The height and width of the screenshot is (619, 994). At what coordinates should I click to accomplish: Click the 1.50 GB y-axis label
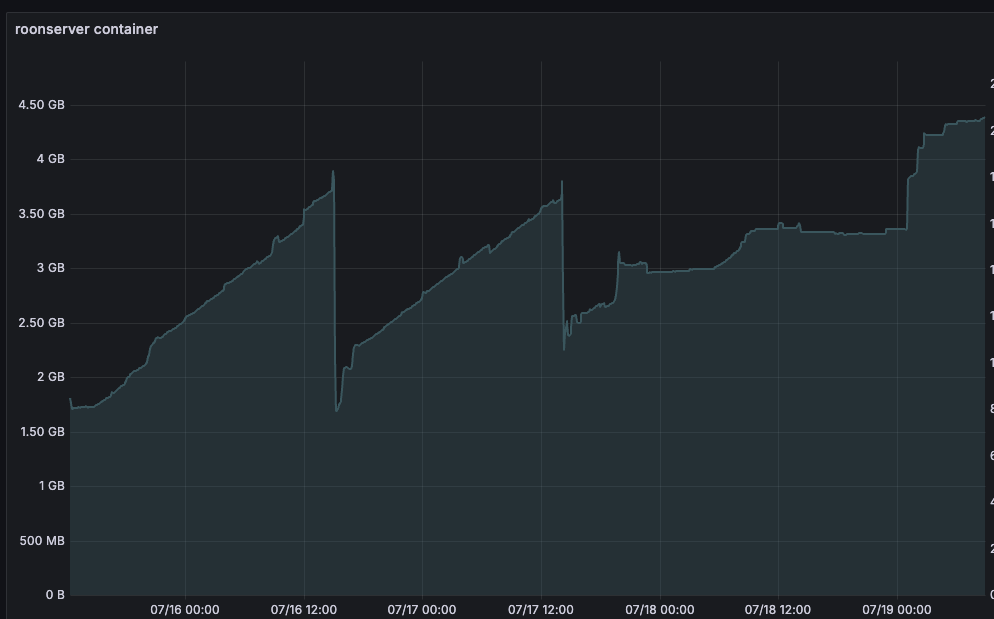41,432
